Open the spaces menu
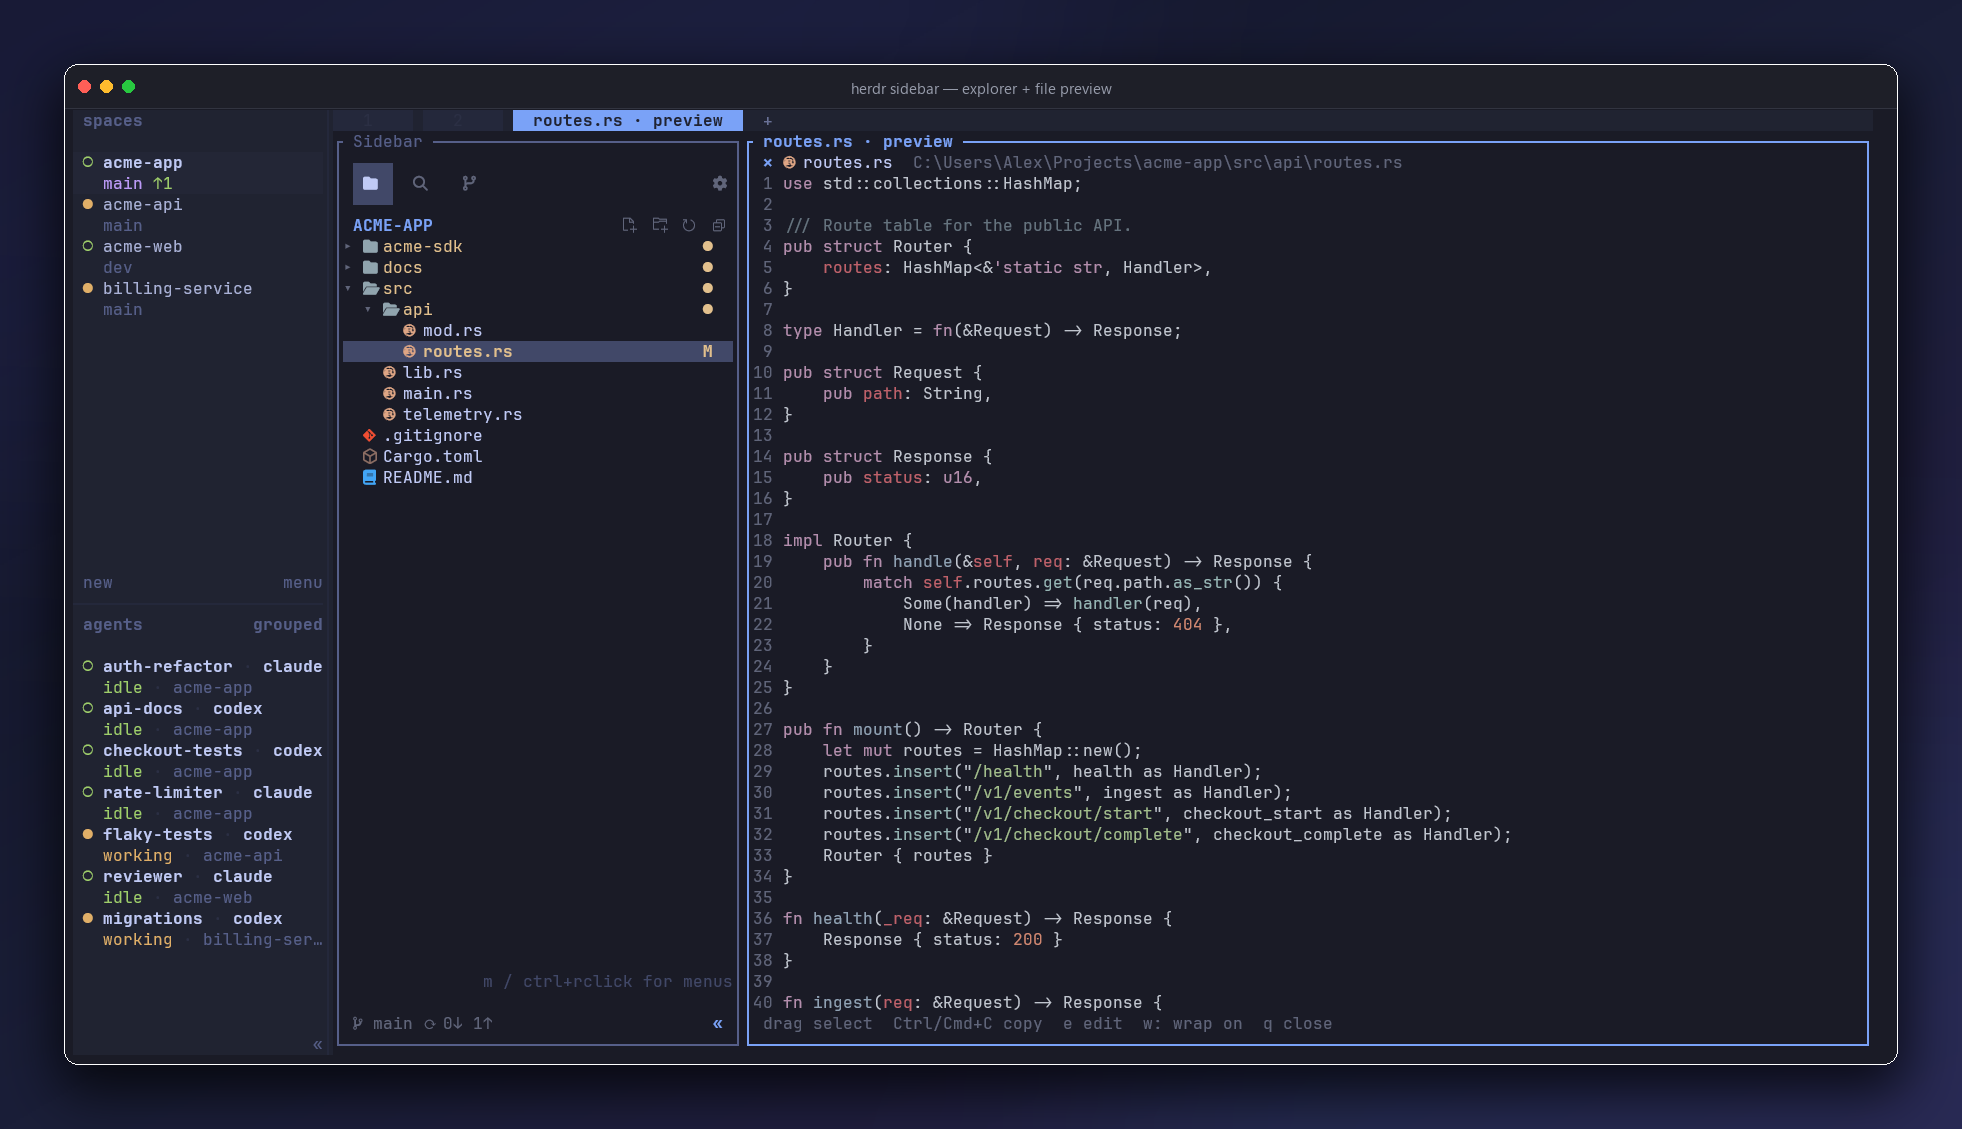The height and width of the screenshot is (1129, 1962). [302, 583]
